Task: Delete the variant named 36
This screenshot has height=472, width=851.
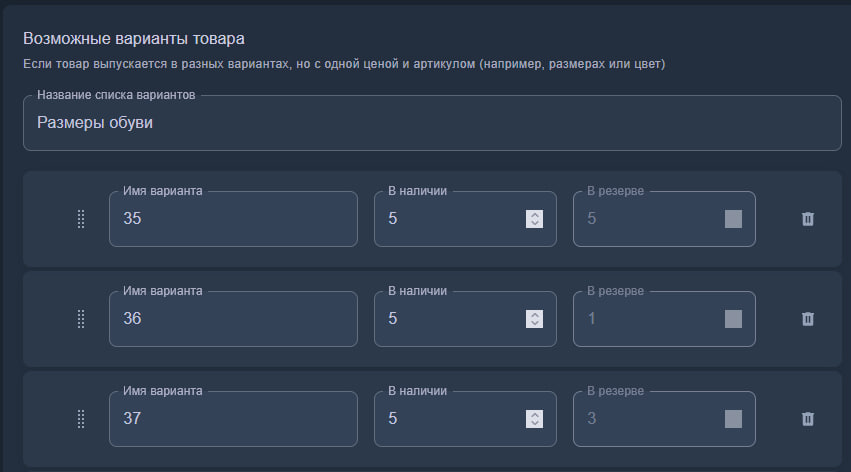Action: pos(808,319)
